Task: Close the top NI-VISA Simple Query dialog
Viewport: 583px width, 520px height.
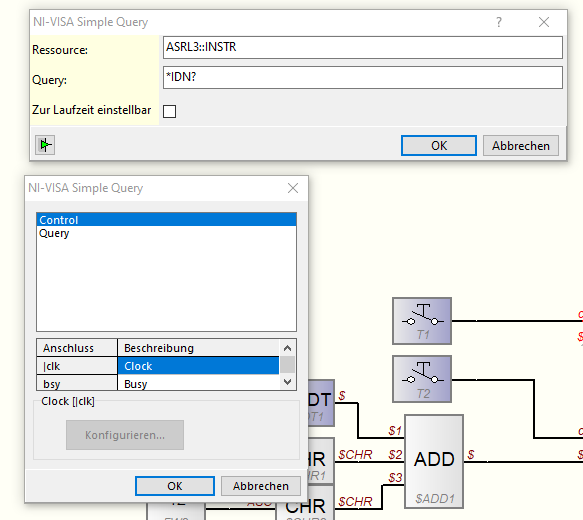Action: (x=544, y=22)
